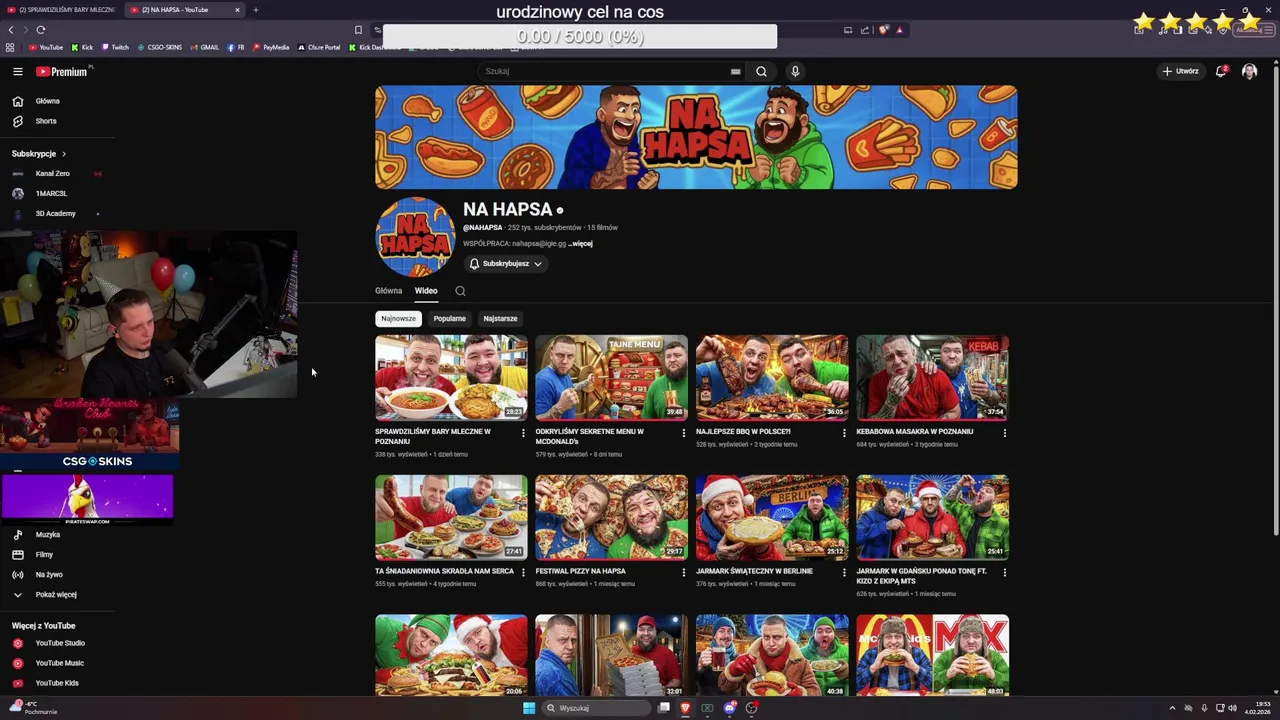Open the account avatar menu
The image size is (1280, 720).
pyautogui.click(x=1249, y=71)
